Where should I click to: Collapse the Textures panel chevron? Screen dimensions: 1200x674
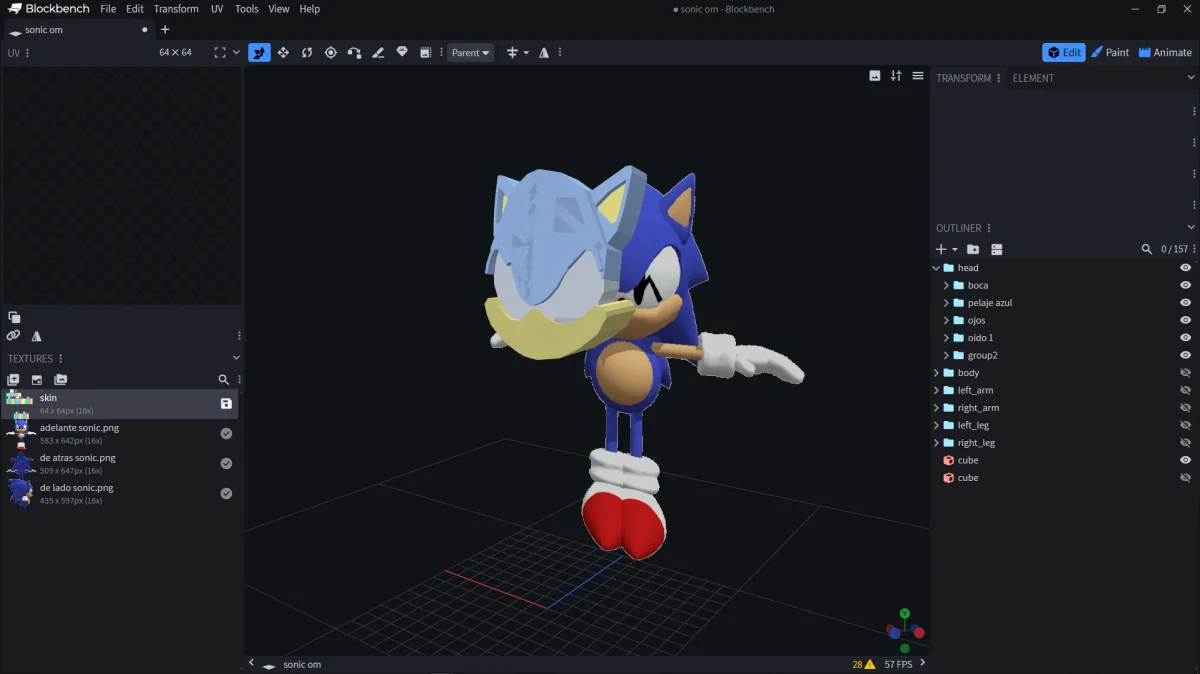(x=236, y=358)
